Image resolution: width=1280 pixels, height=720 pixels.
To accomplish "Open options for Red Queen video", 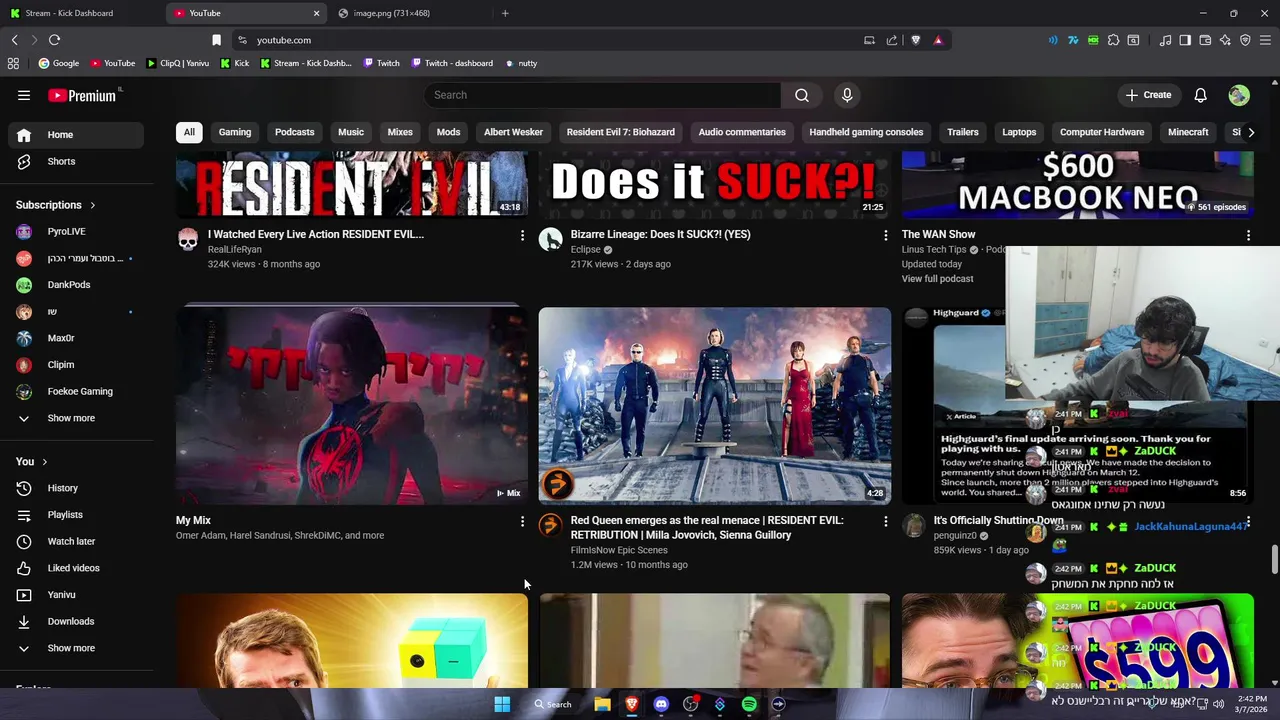I will pyautogui.click(x=885, y=521).
